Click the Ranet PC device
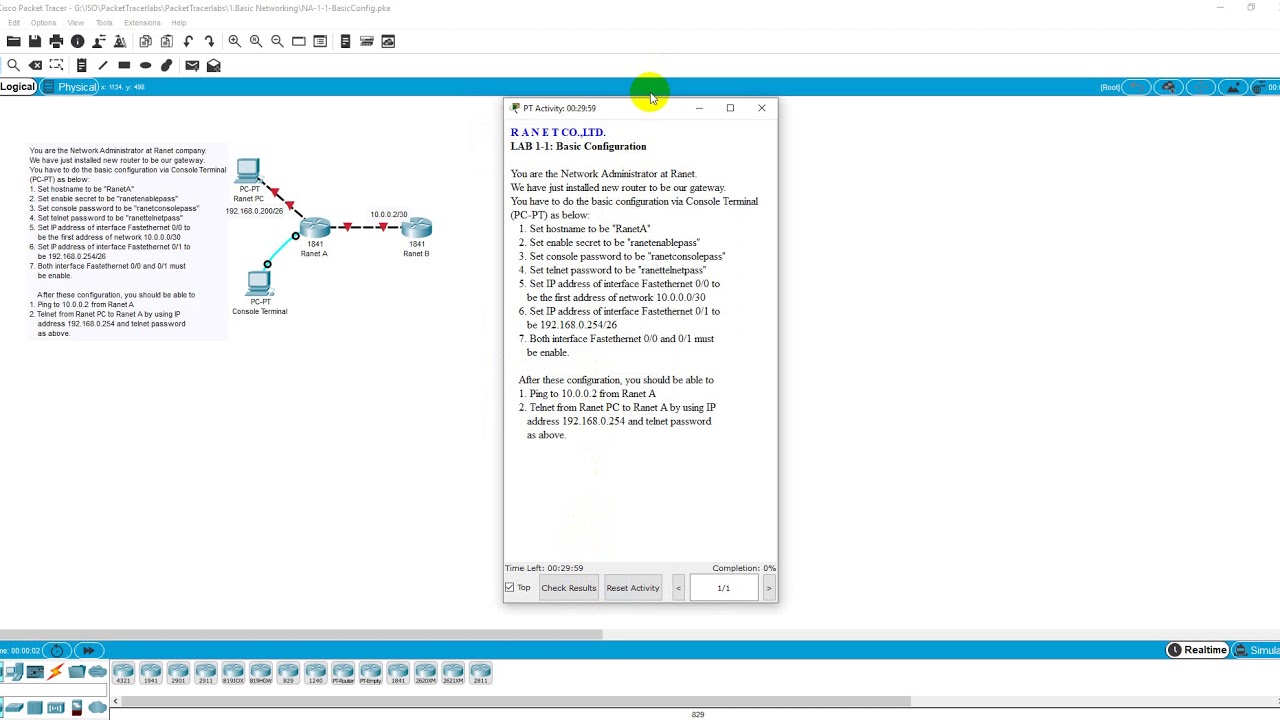 [248, 170]
